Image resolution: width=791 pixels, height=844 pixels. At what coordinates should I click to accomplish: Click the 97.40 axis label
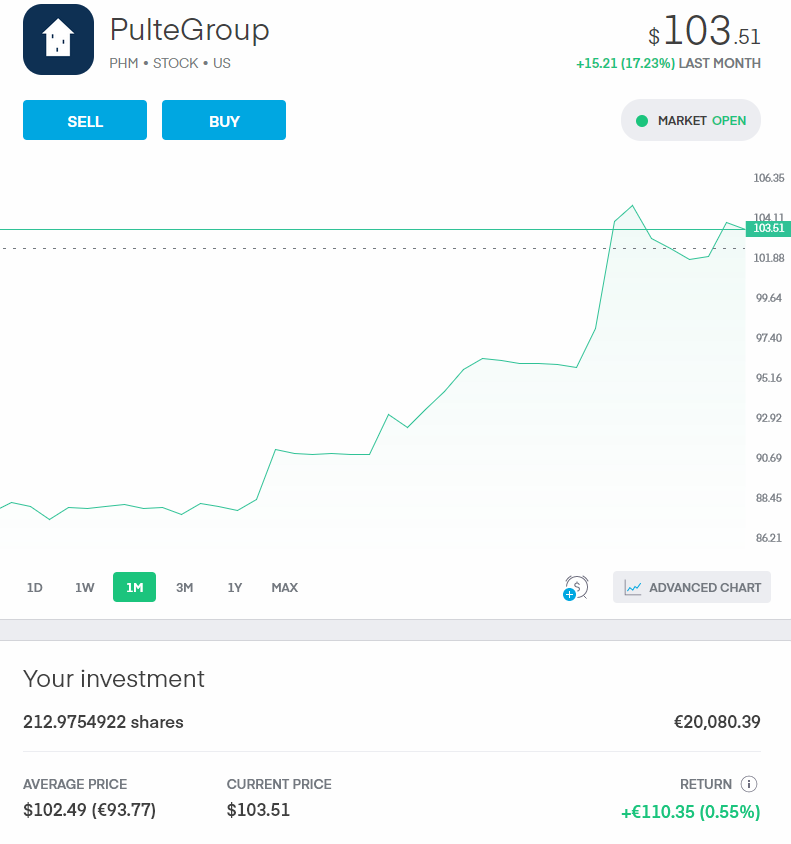(x=768, y=338)
